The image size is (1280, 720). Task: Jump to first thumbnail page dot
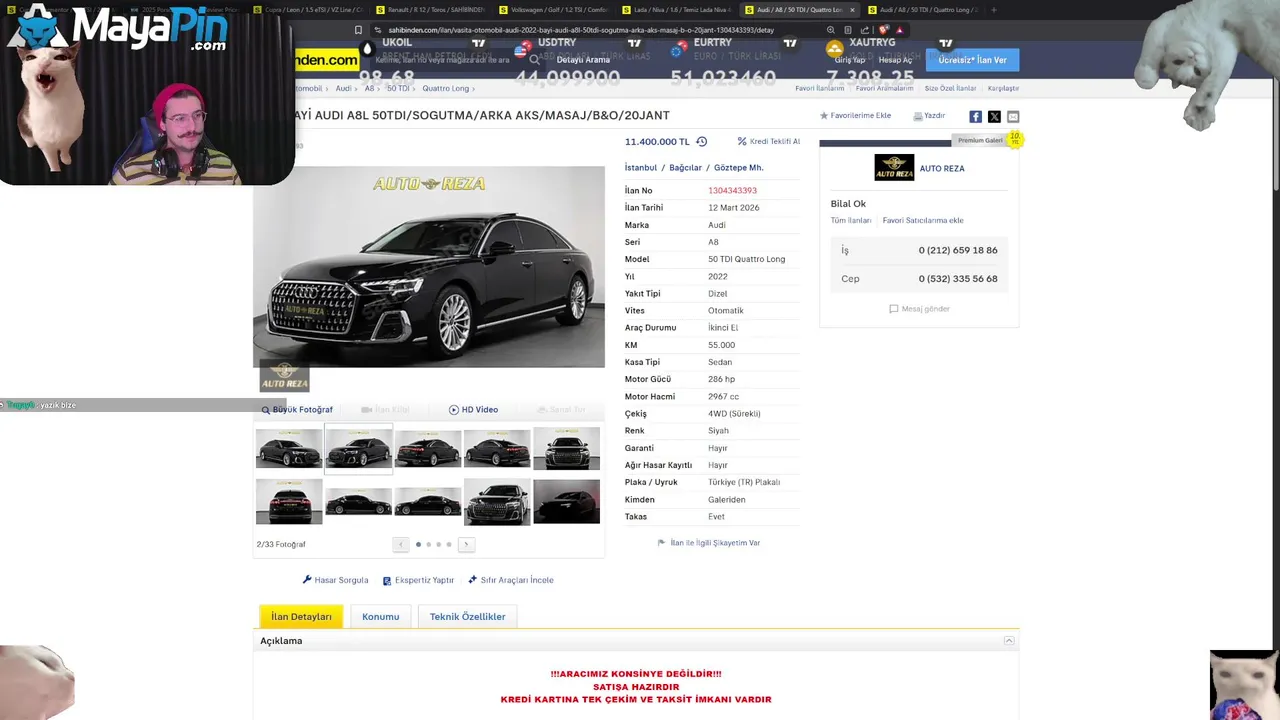(418, 544)
